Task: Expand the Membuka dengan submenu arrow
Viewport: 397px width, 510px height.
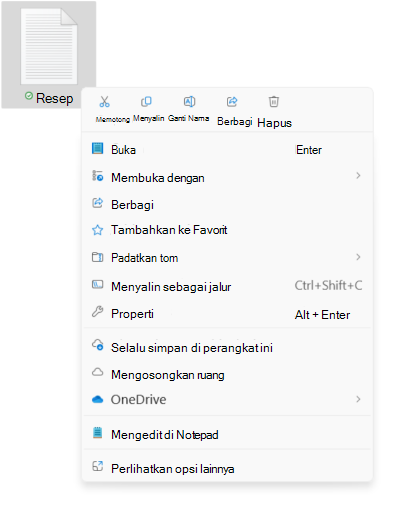Action: (x=358, y=175)
